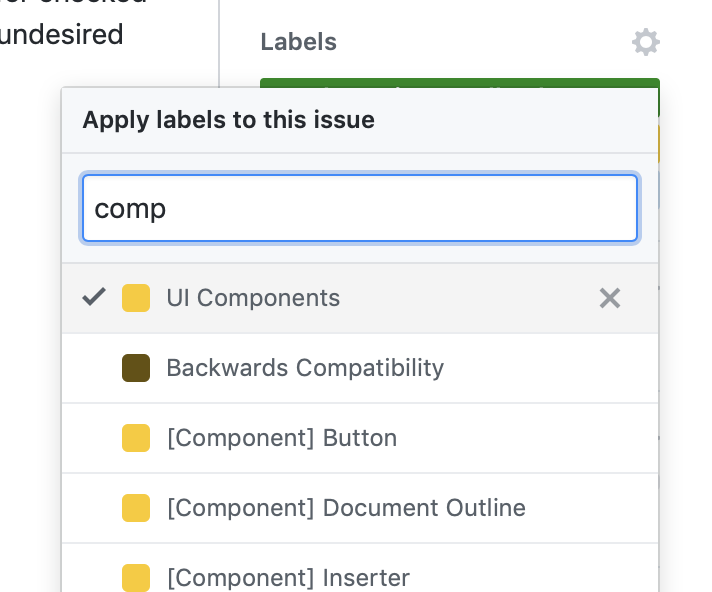This screenshot has width=712, height=592.
Task: Open the Labels gear settings icon
Action: coord(646,42)
